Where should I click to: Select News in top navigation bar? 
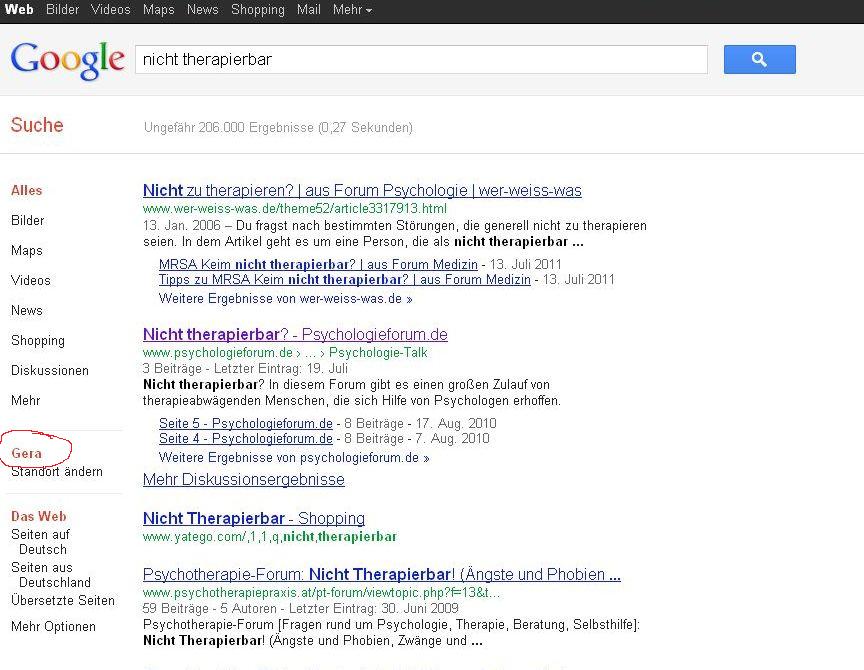pyautogui.click(x=202, y=9)
